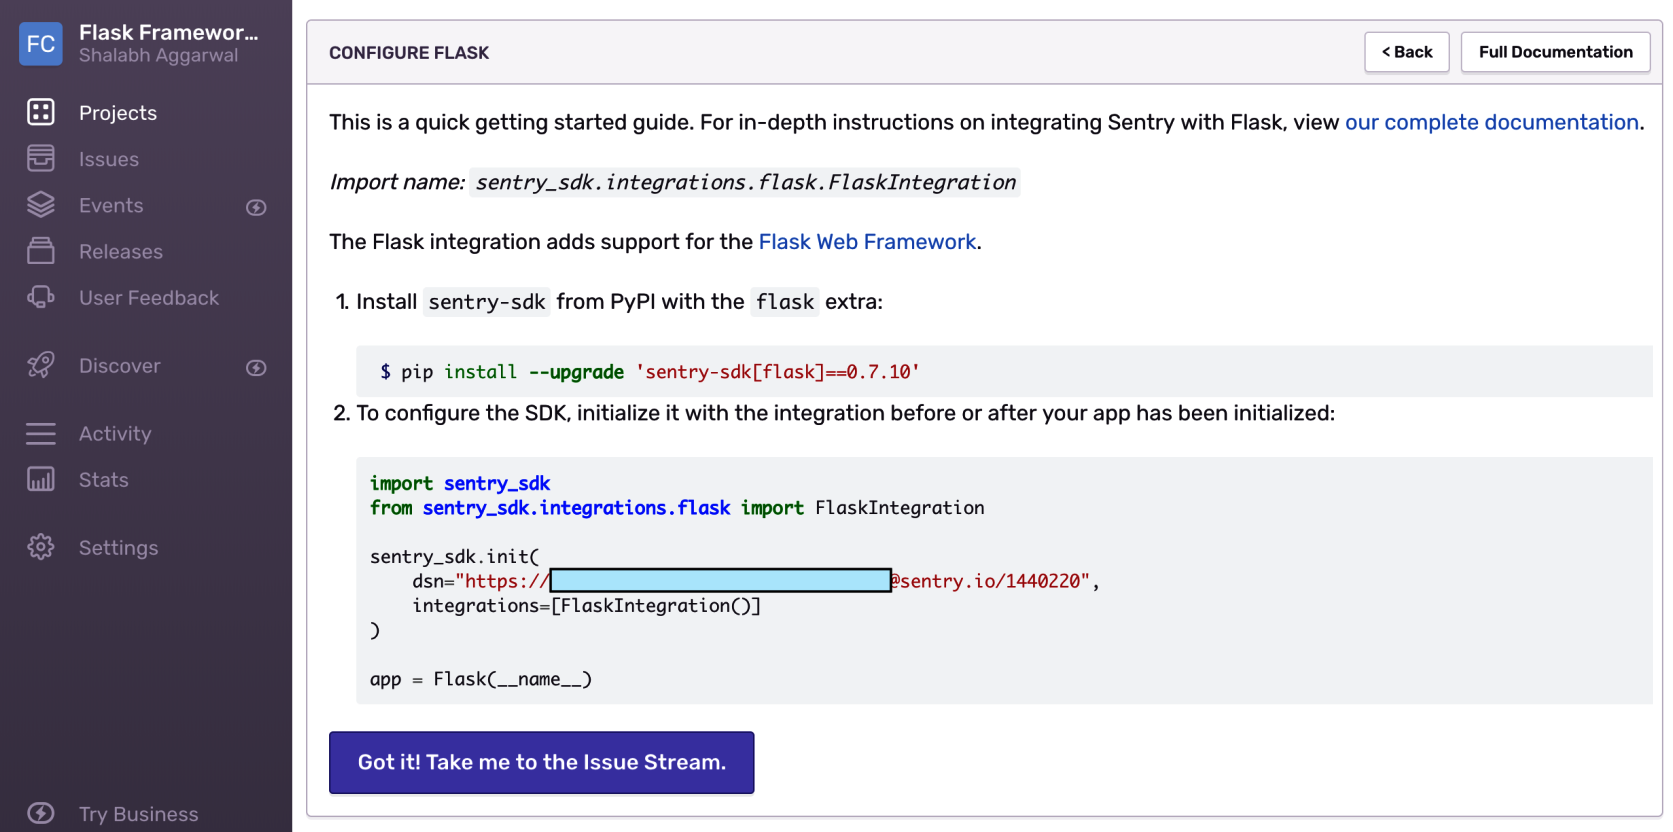Go to Releases in the sidebar menu
This screenshot has width=1673, height=832.
[x=121, y=252]
